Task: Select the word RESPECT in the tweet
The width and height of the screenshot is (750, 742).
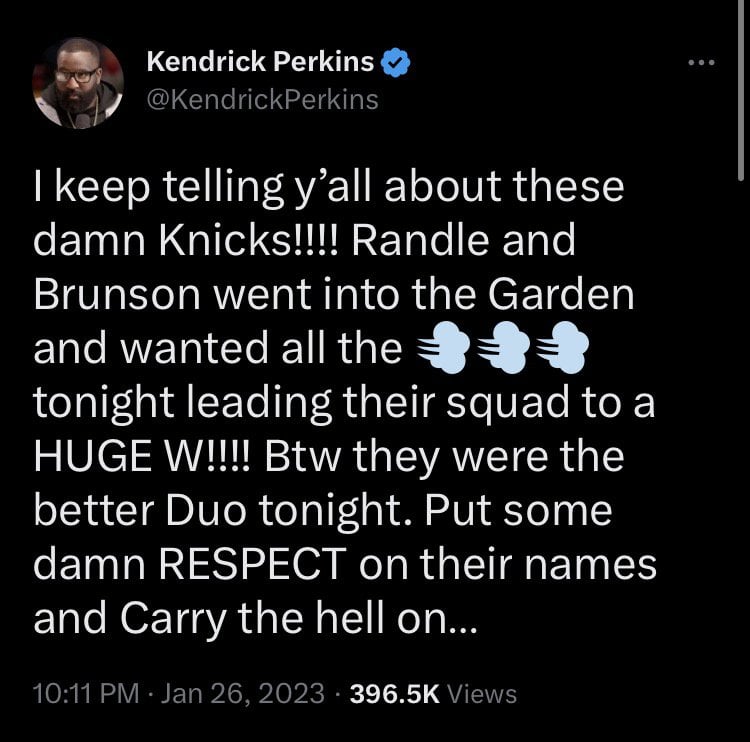Action: click(253, 564)
